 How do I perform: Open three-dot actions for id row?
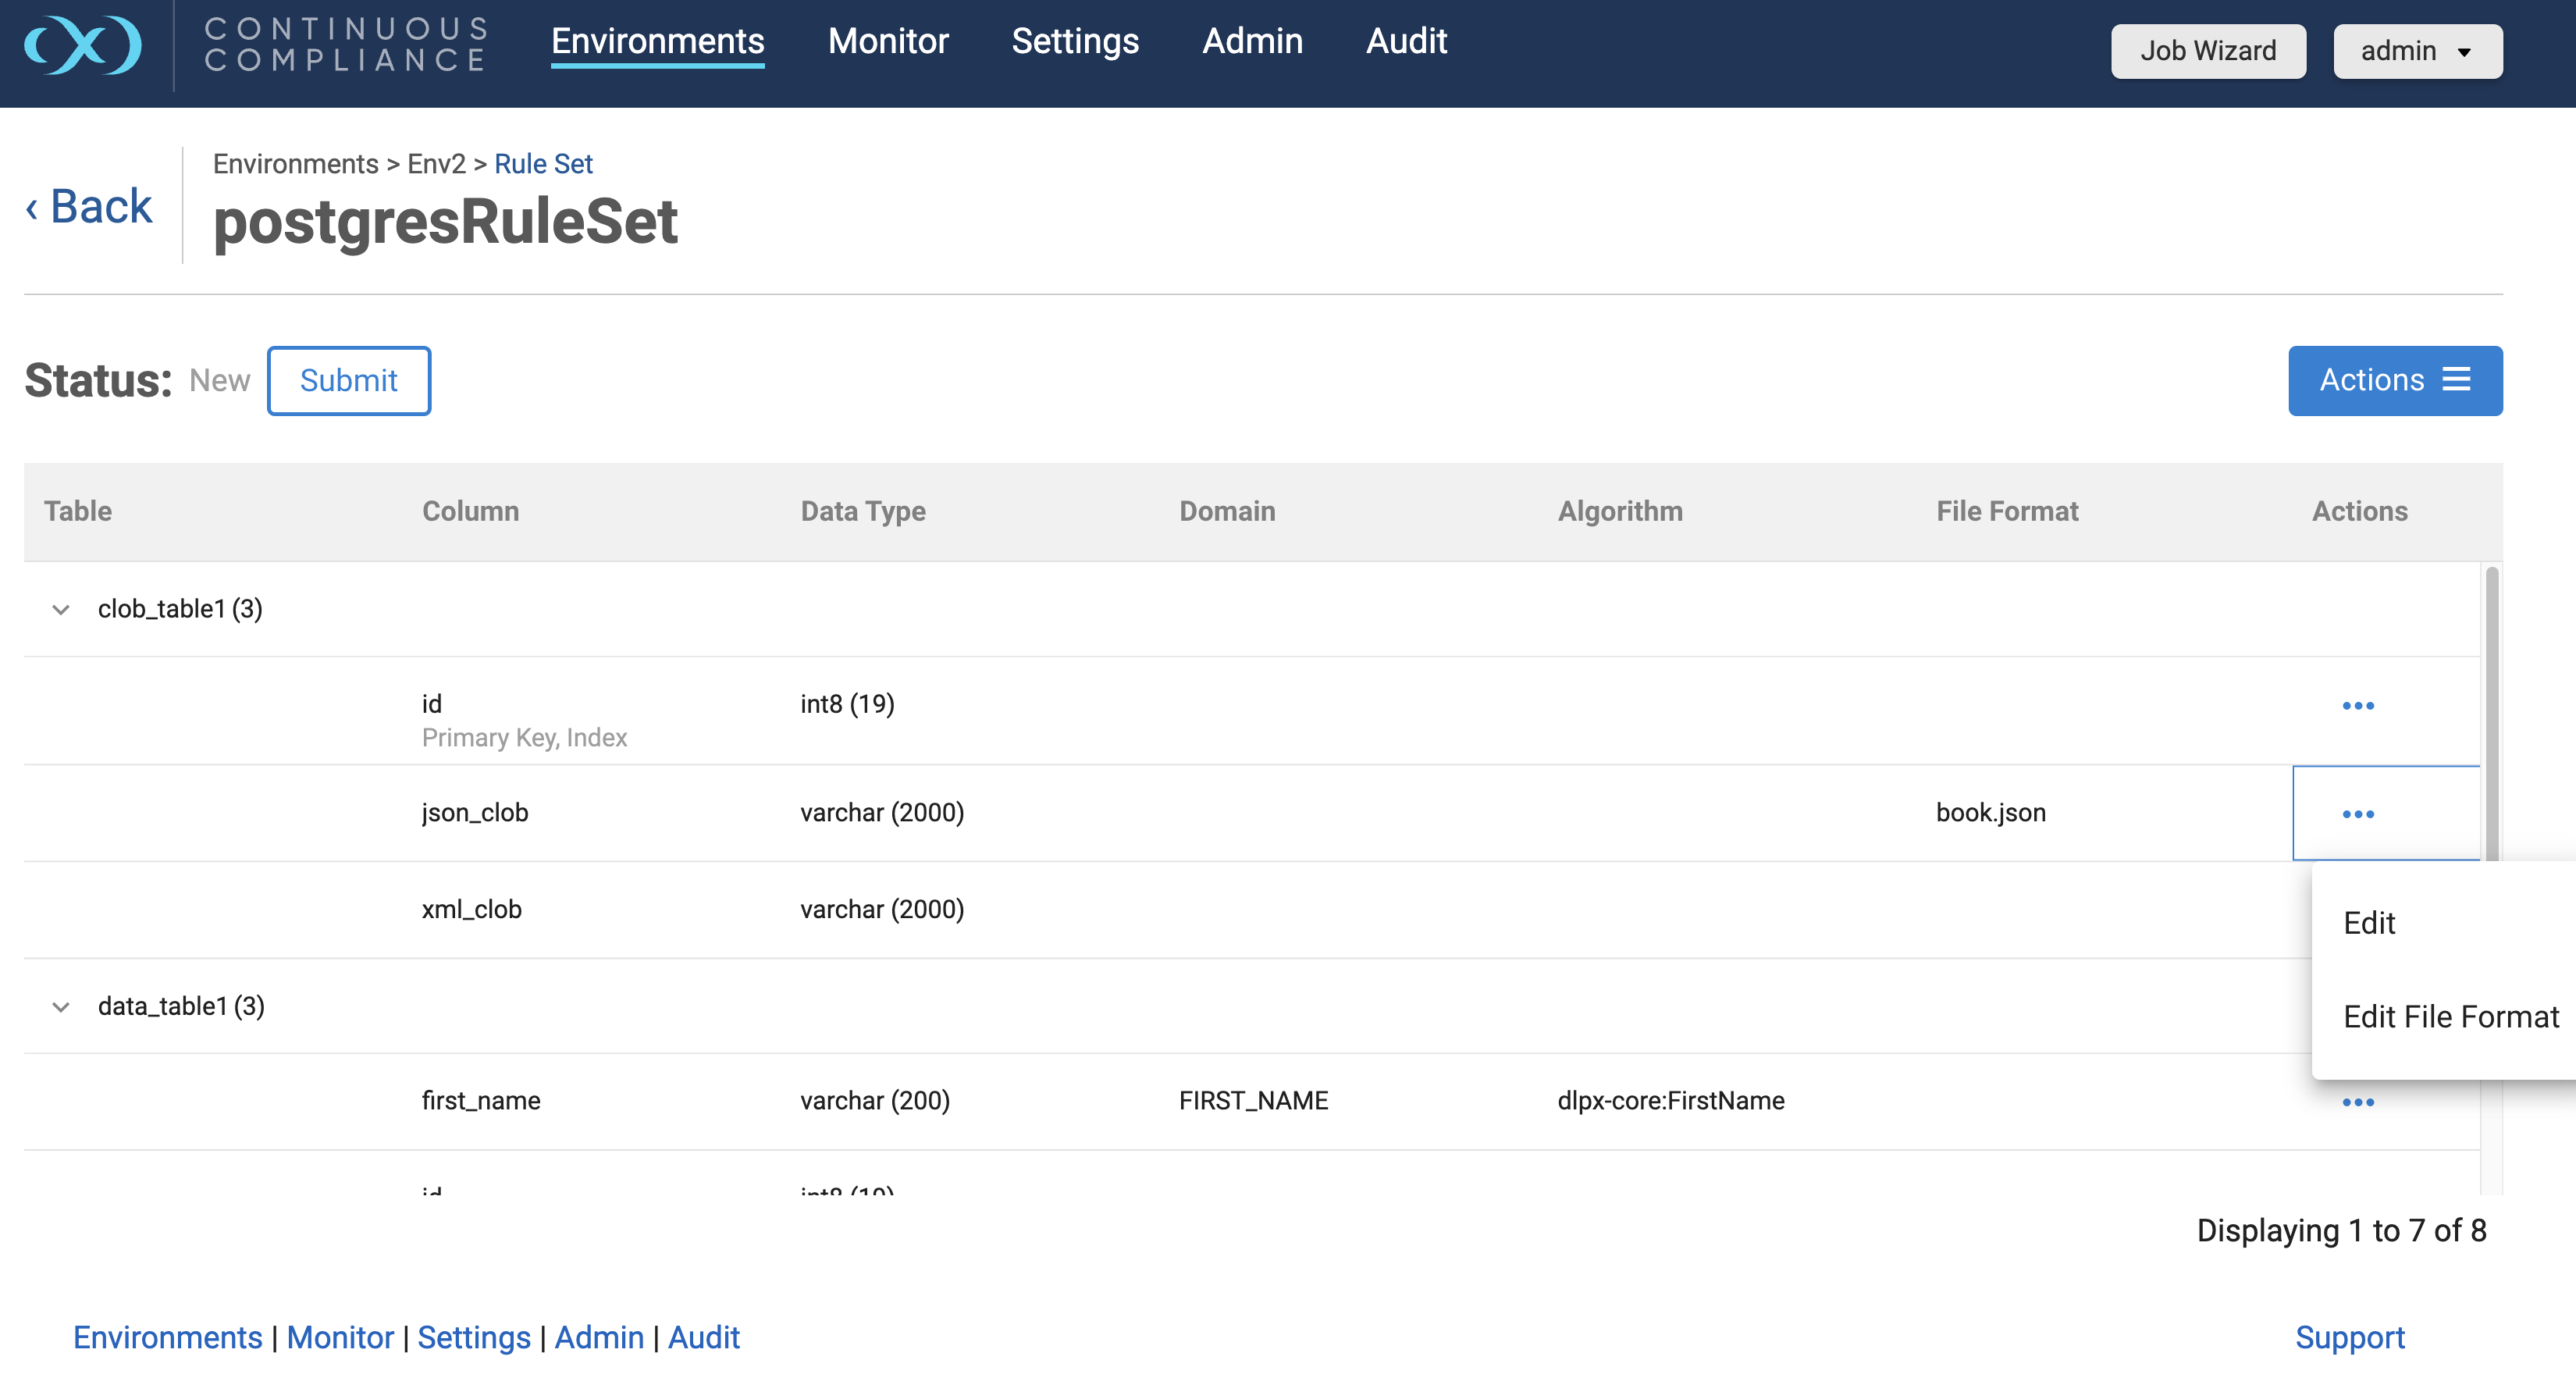(x=2357, y=705)
